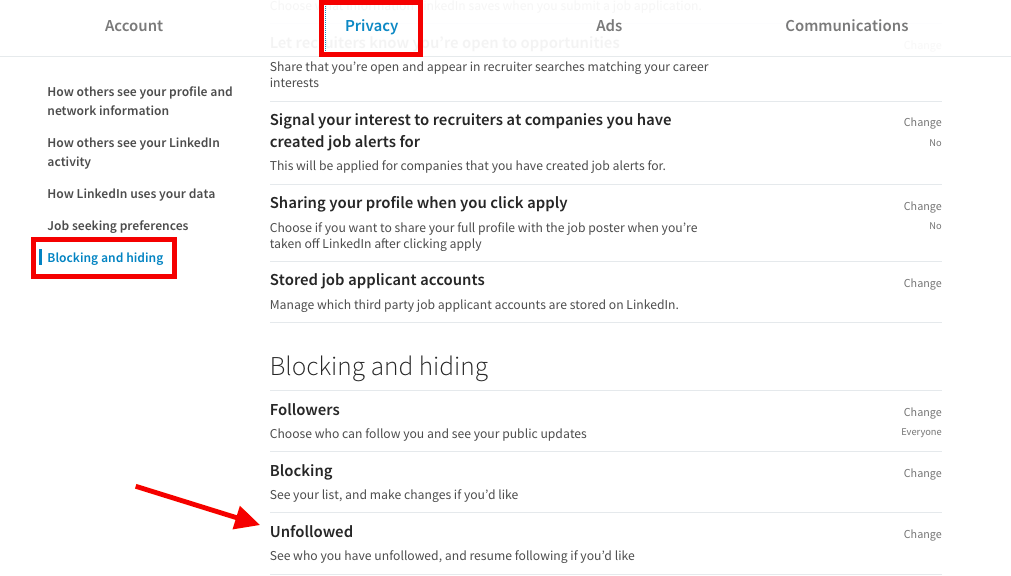Screen dimensions: 1011x576
Task: Open the Account tab
Action: (134, 26)
